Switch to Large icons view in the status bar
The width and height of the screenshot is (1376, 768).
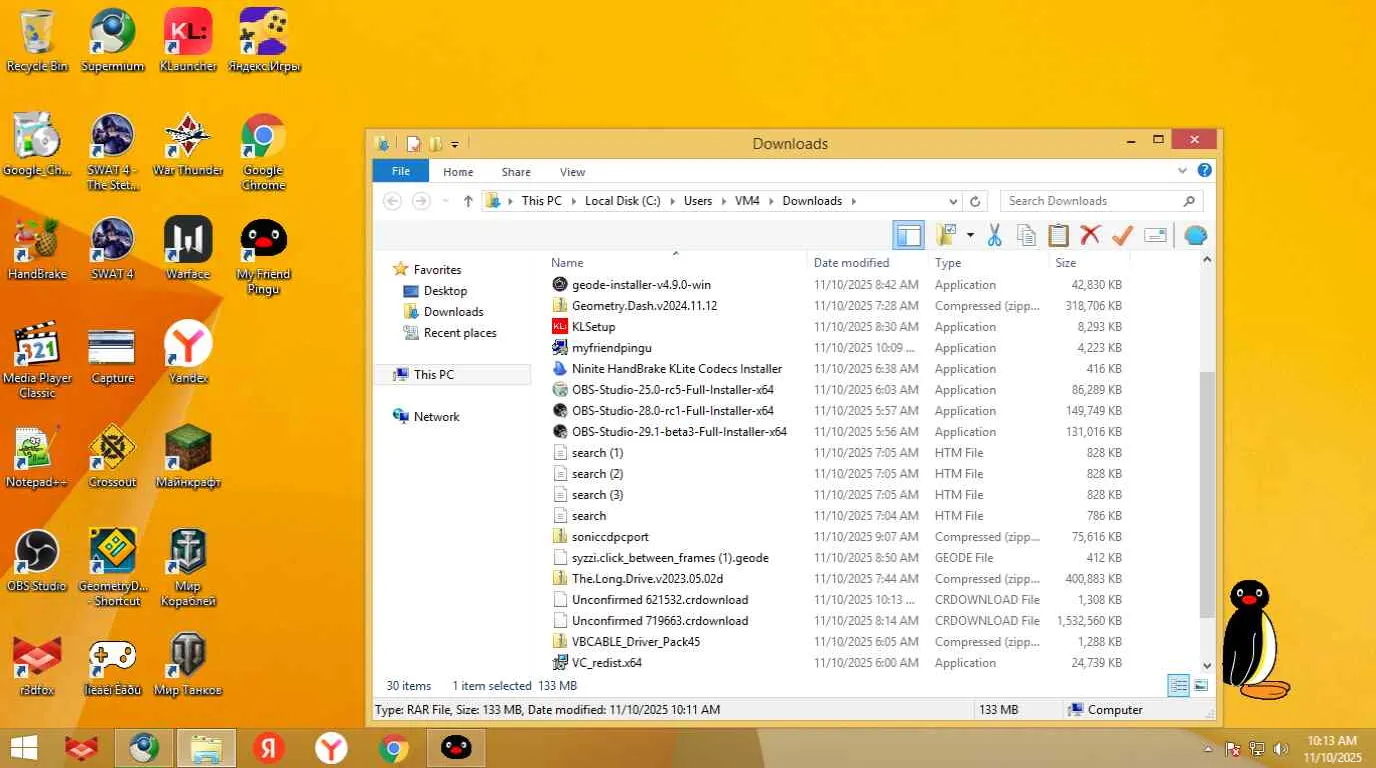pyautogui.click(x=1201, y=686)
